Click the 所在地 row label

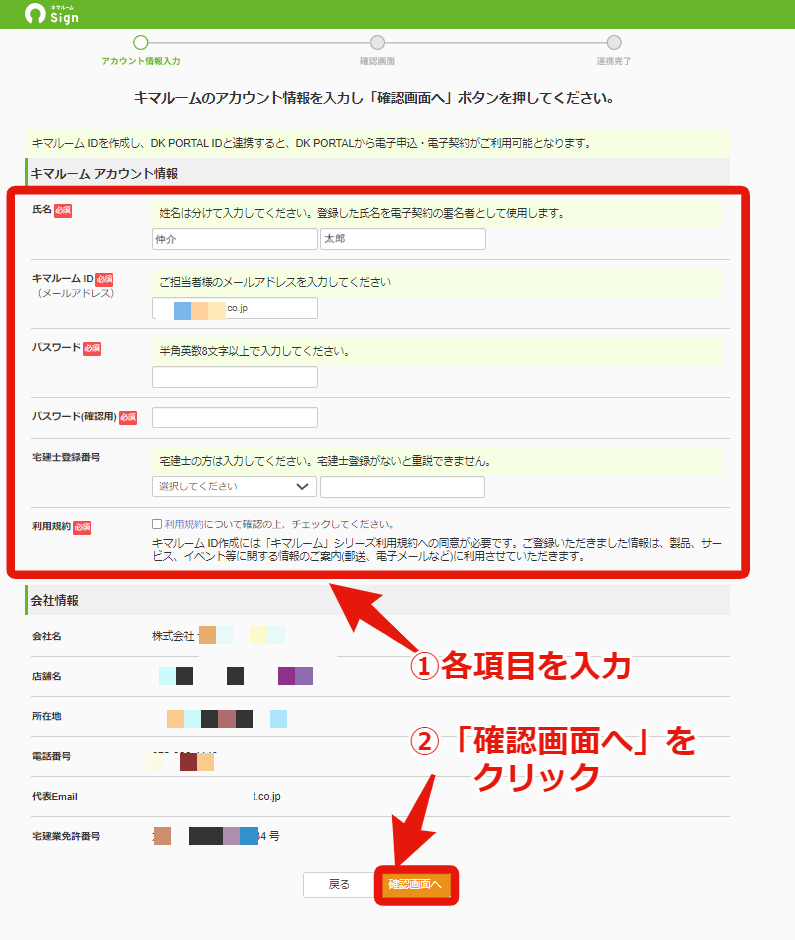47,716
